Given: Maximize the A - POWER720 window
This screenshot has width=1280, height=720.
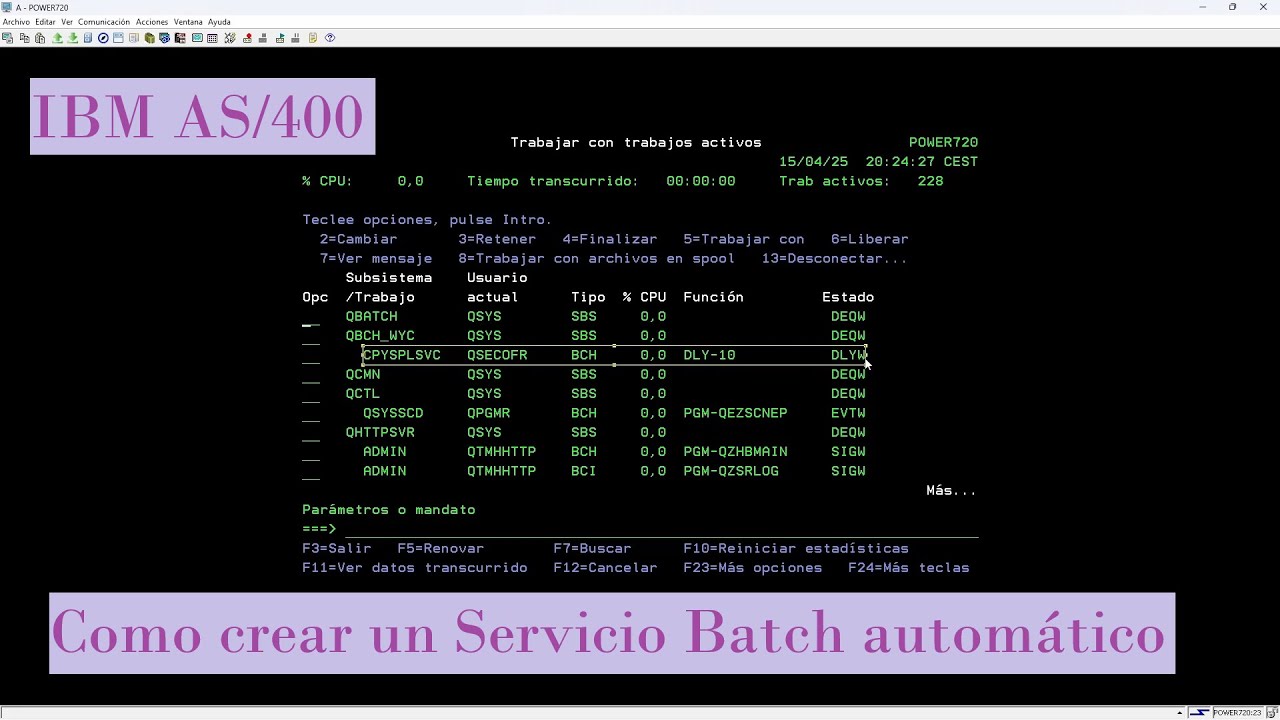Looking at the screenshot, I should click(x=1232, y=7).
